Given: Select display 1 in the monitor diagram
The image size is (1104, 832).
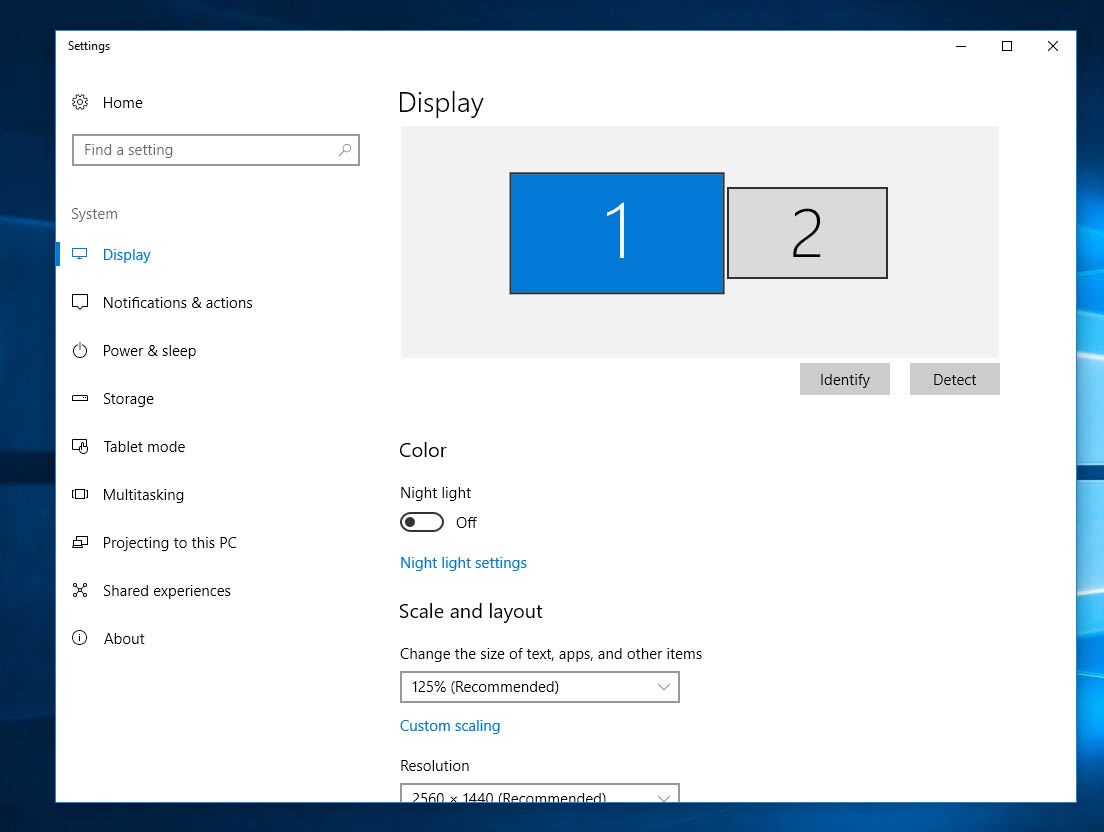Looking at the screenshot, I should pyautogui.click(x=616, y=233).
